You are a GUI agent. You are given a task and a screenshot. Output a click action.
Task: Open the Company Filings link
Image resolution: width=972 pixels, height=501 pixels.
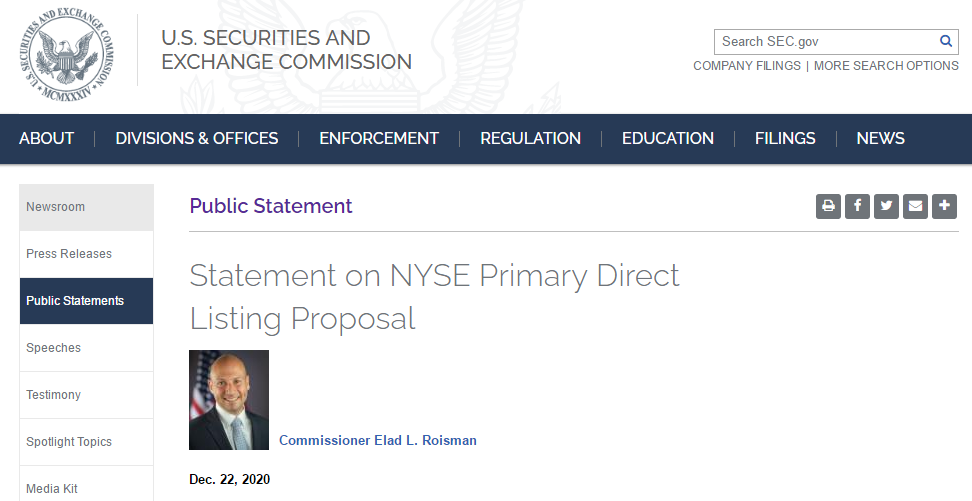point(747,66)
